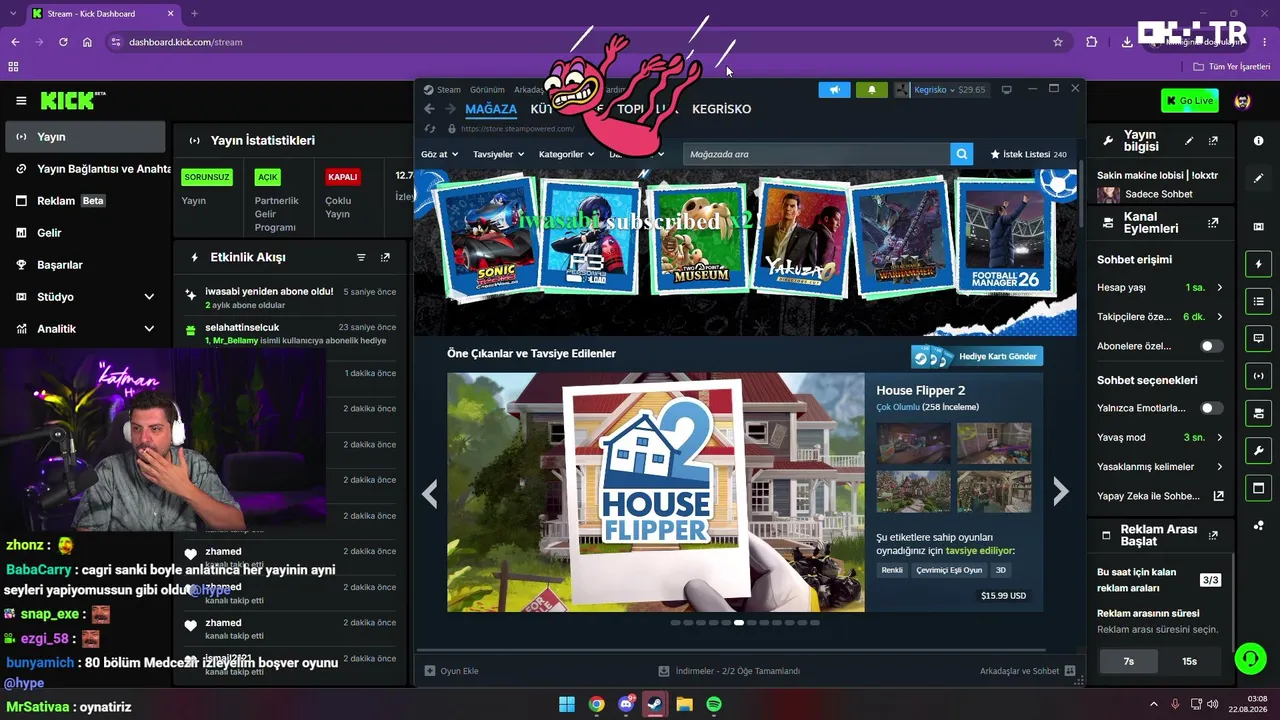Click the list icon in Kick's right rail
The height and width of the screenshot is (720, 1280).
(1258, 301)
